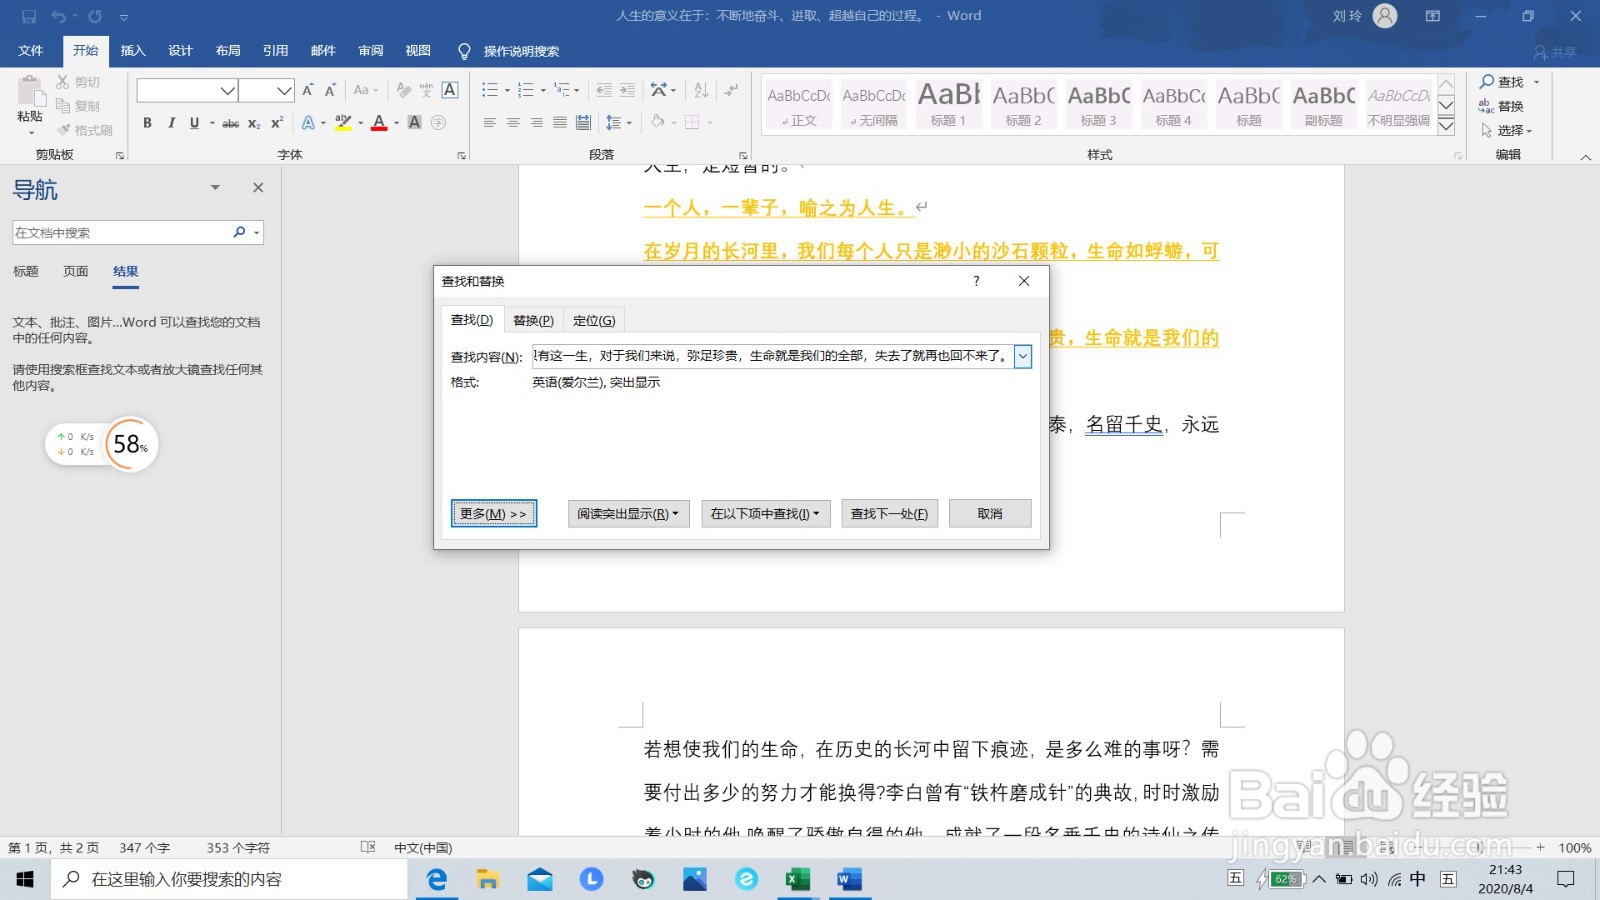Apply strikethrough formatting
Image resolution: width=1600 pixels, height=900 pixels.
click(x=229, y=123)
